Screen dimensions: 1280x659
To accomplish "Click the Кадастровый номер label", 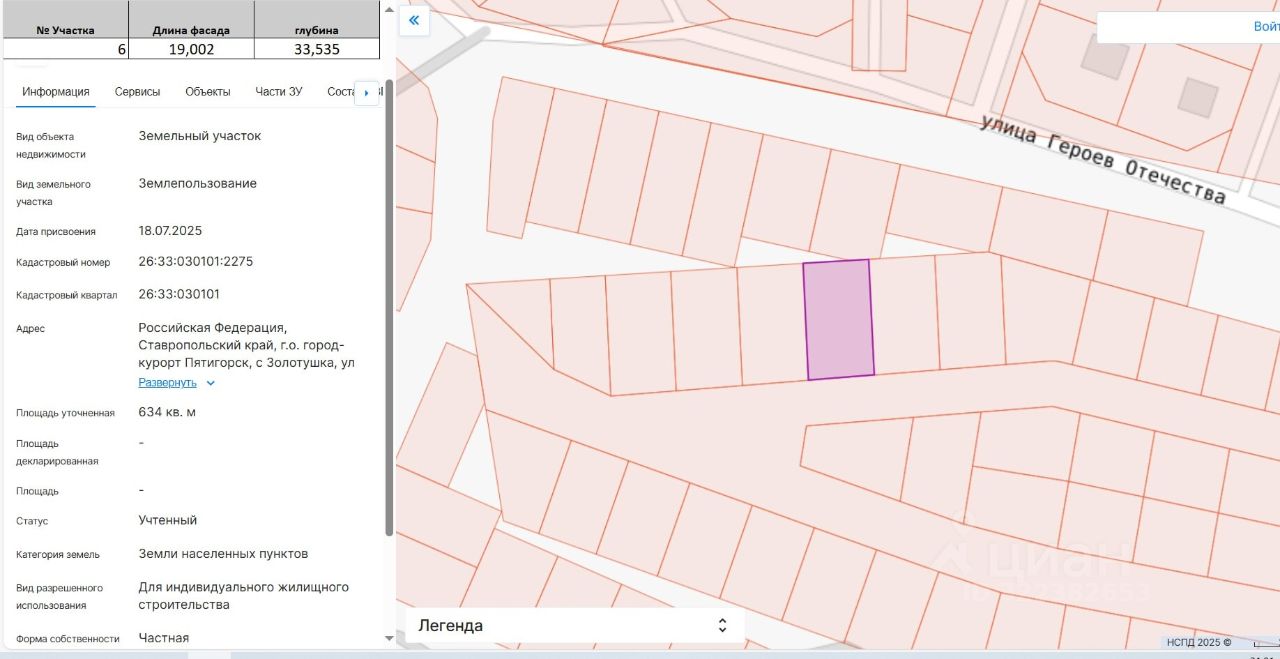I will tap(63, 263).
